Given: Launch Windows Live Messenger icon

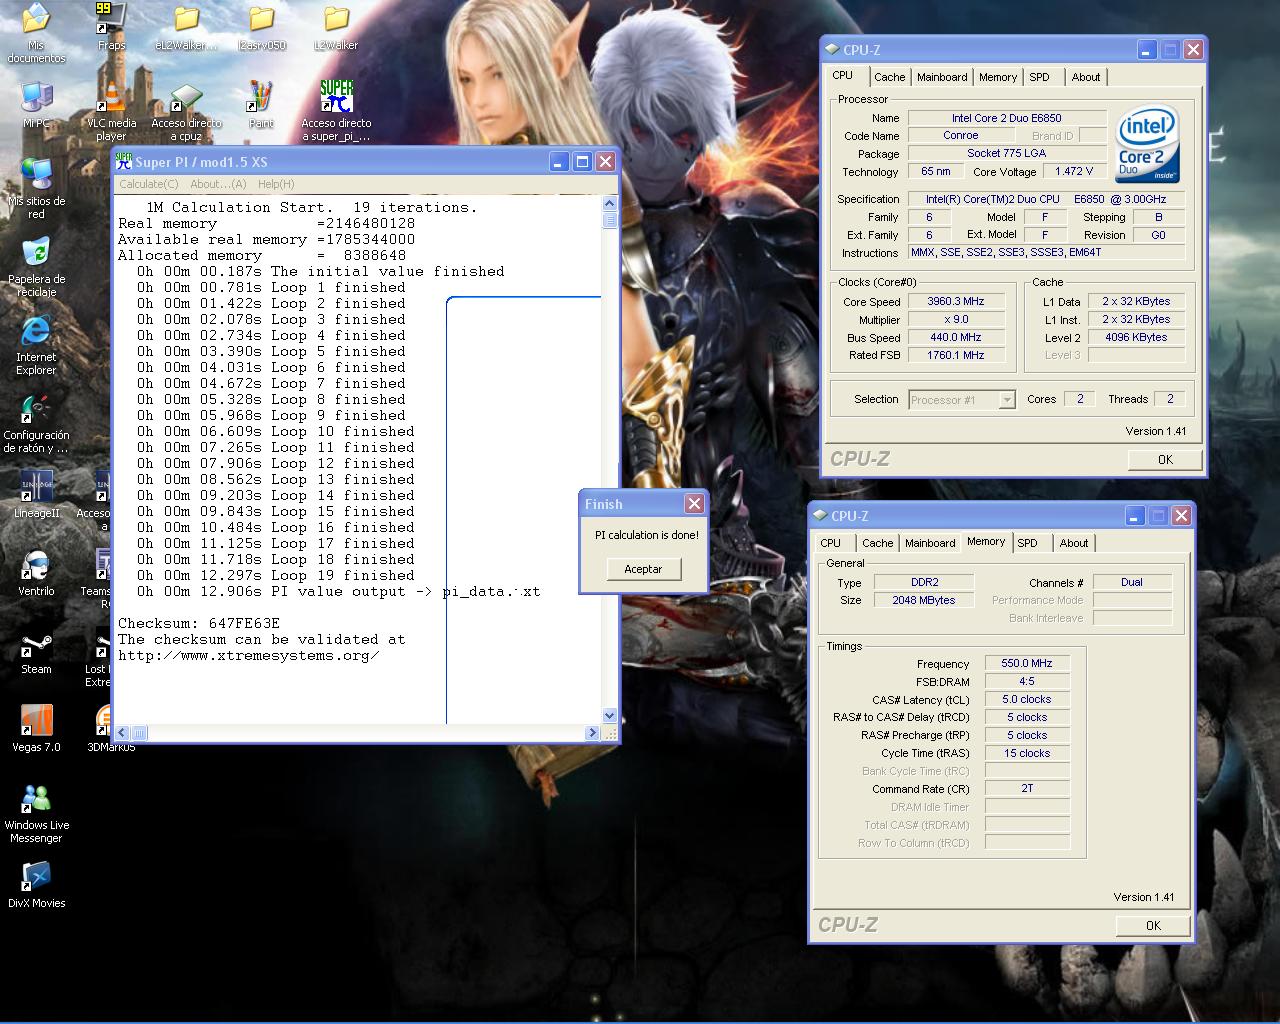Looking at the screenshot, I should [36, 800].
